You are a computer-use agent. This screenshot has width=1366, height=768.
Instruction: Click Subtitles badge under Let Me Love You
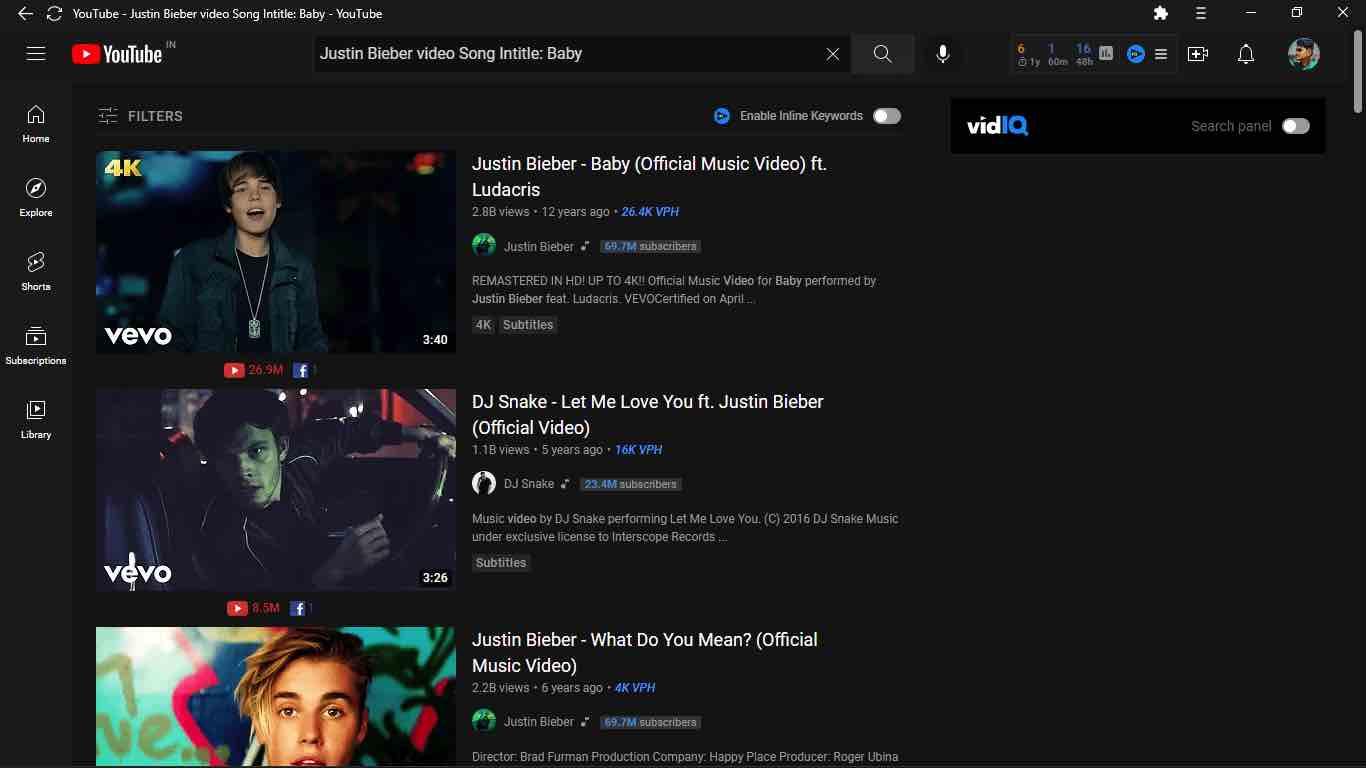(501, 563)
